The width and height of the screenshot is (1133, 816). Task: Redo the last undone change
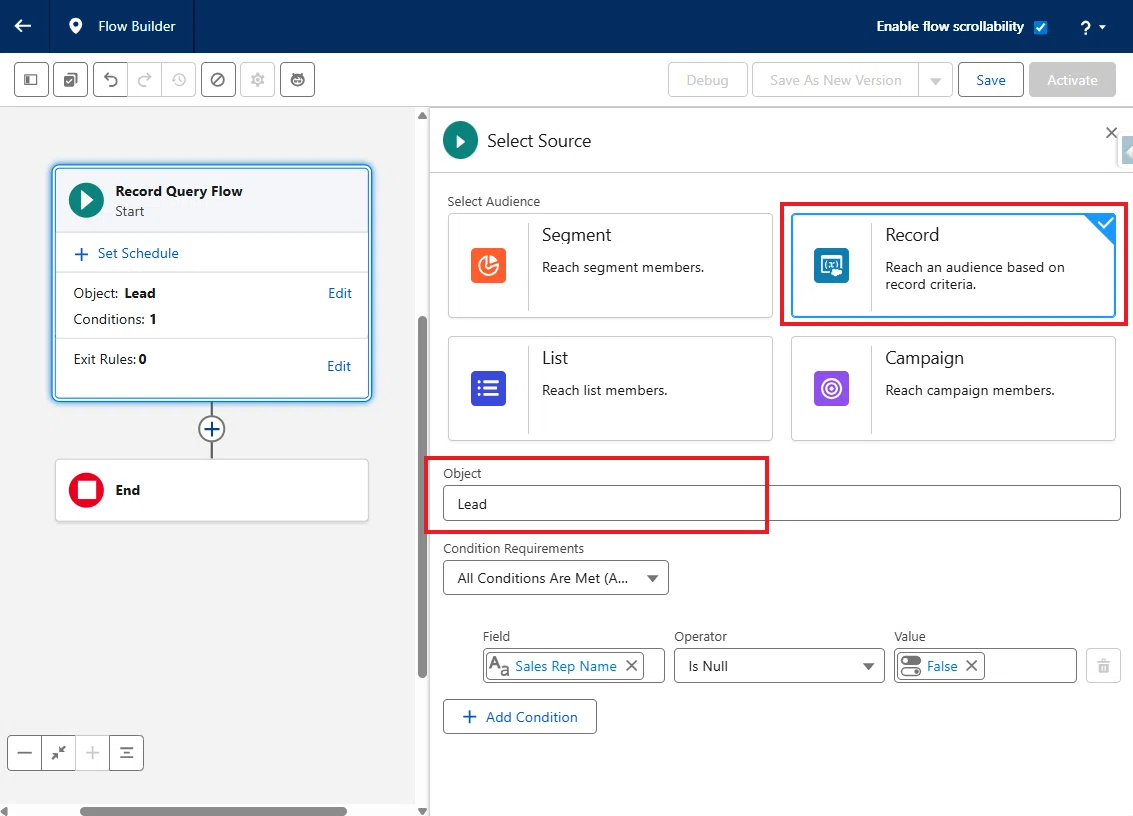click(145, 80)
